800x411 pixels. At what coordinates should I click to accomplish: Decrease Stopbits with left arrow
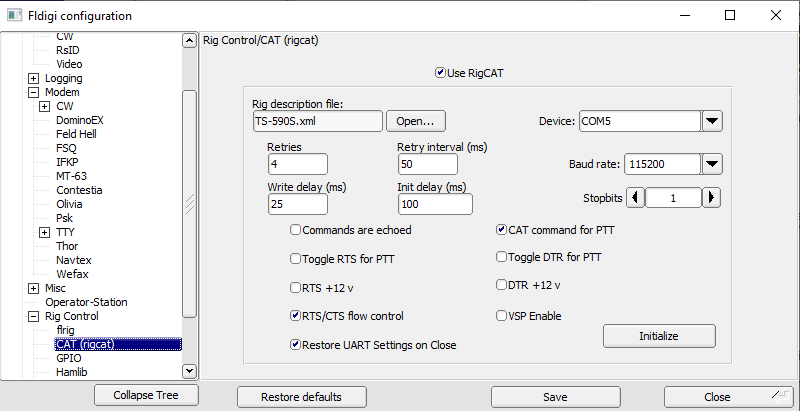pyautogui.click(x=635, y=197)
